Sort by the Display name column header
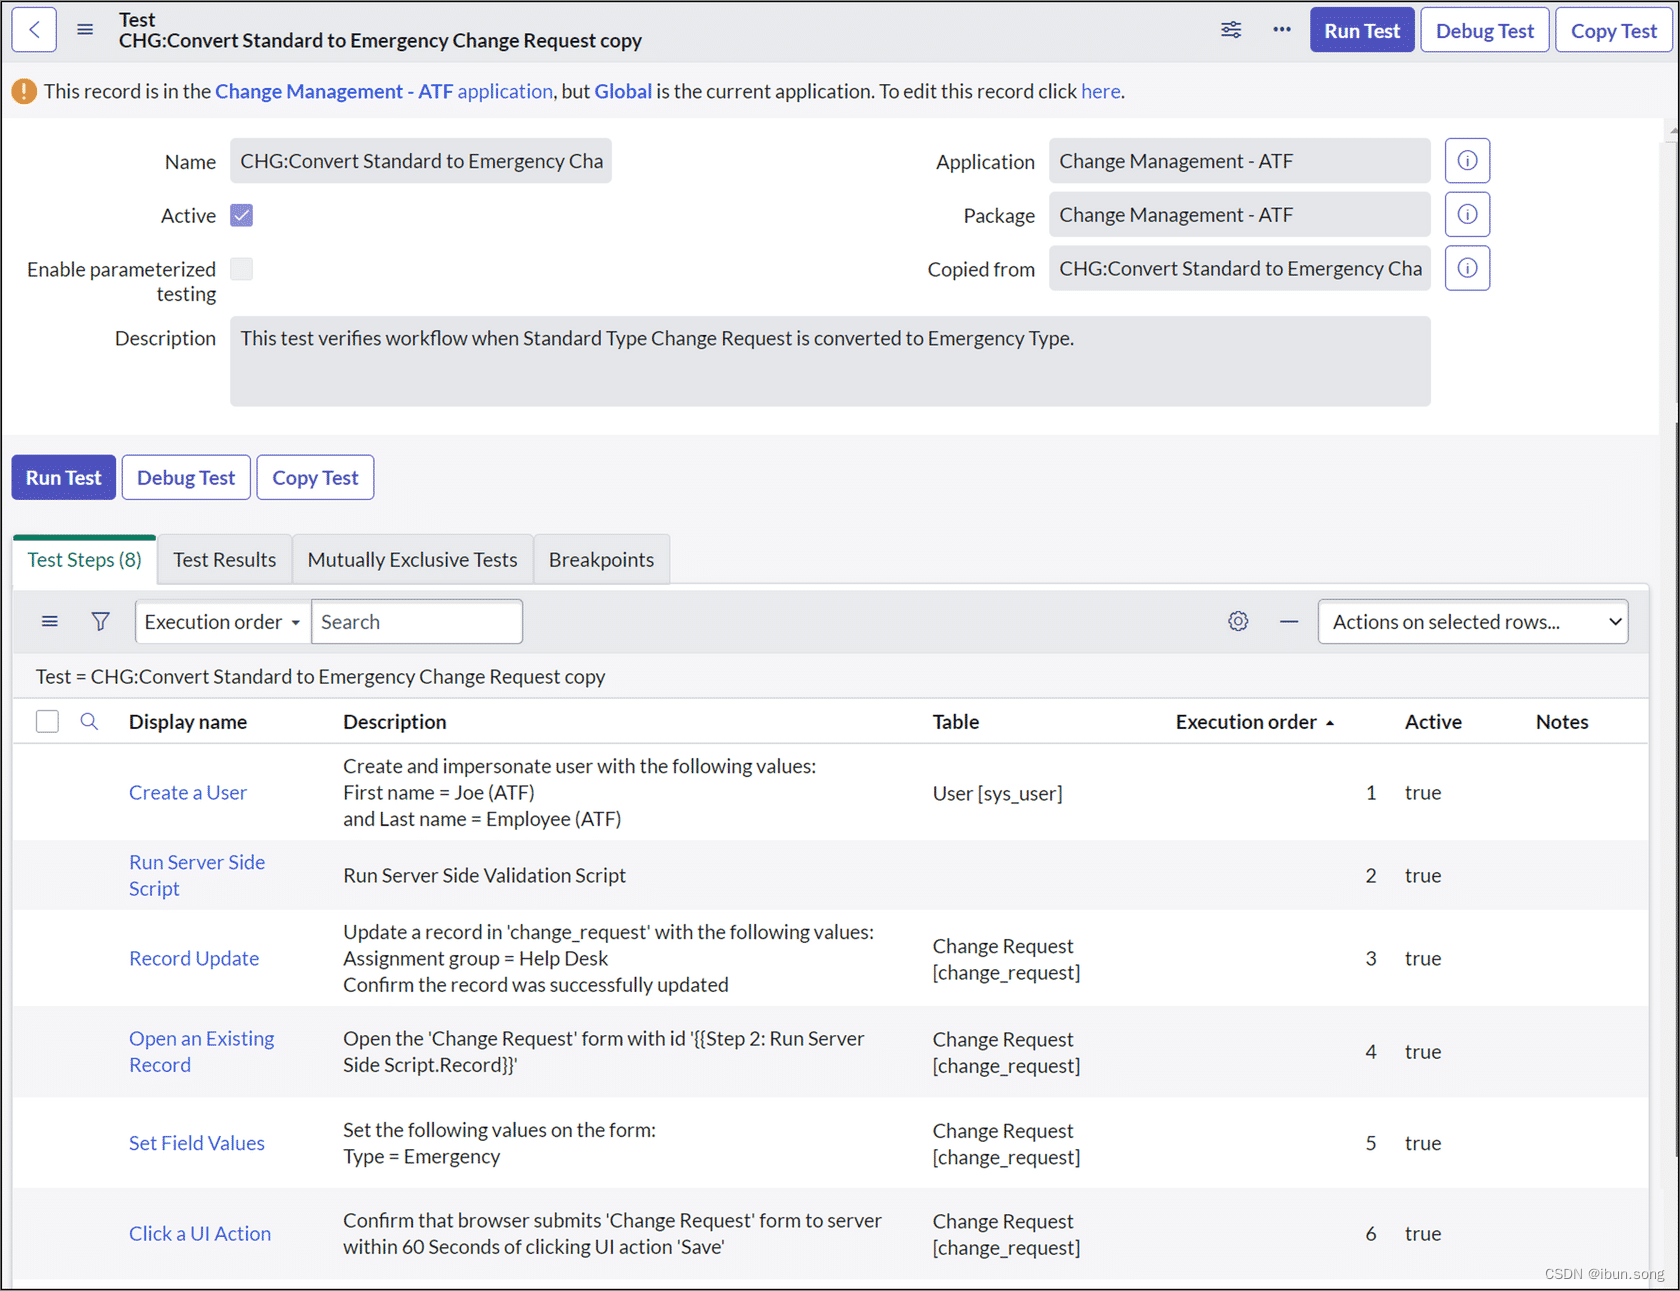1680x1291 pixels. click(188, 722)
